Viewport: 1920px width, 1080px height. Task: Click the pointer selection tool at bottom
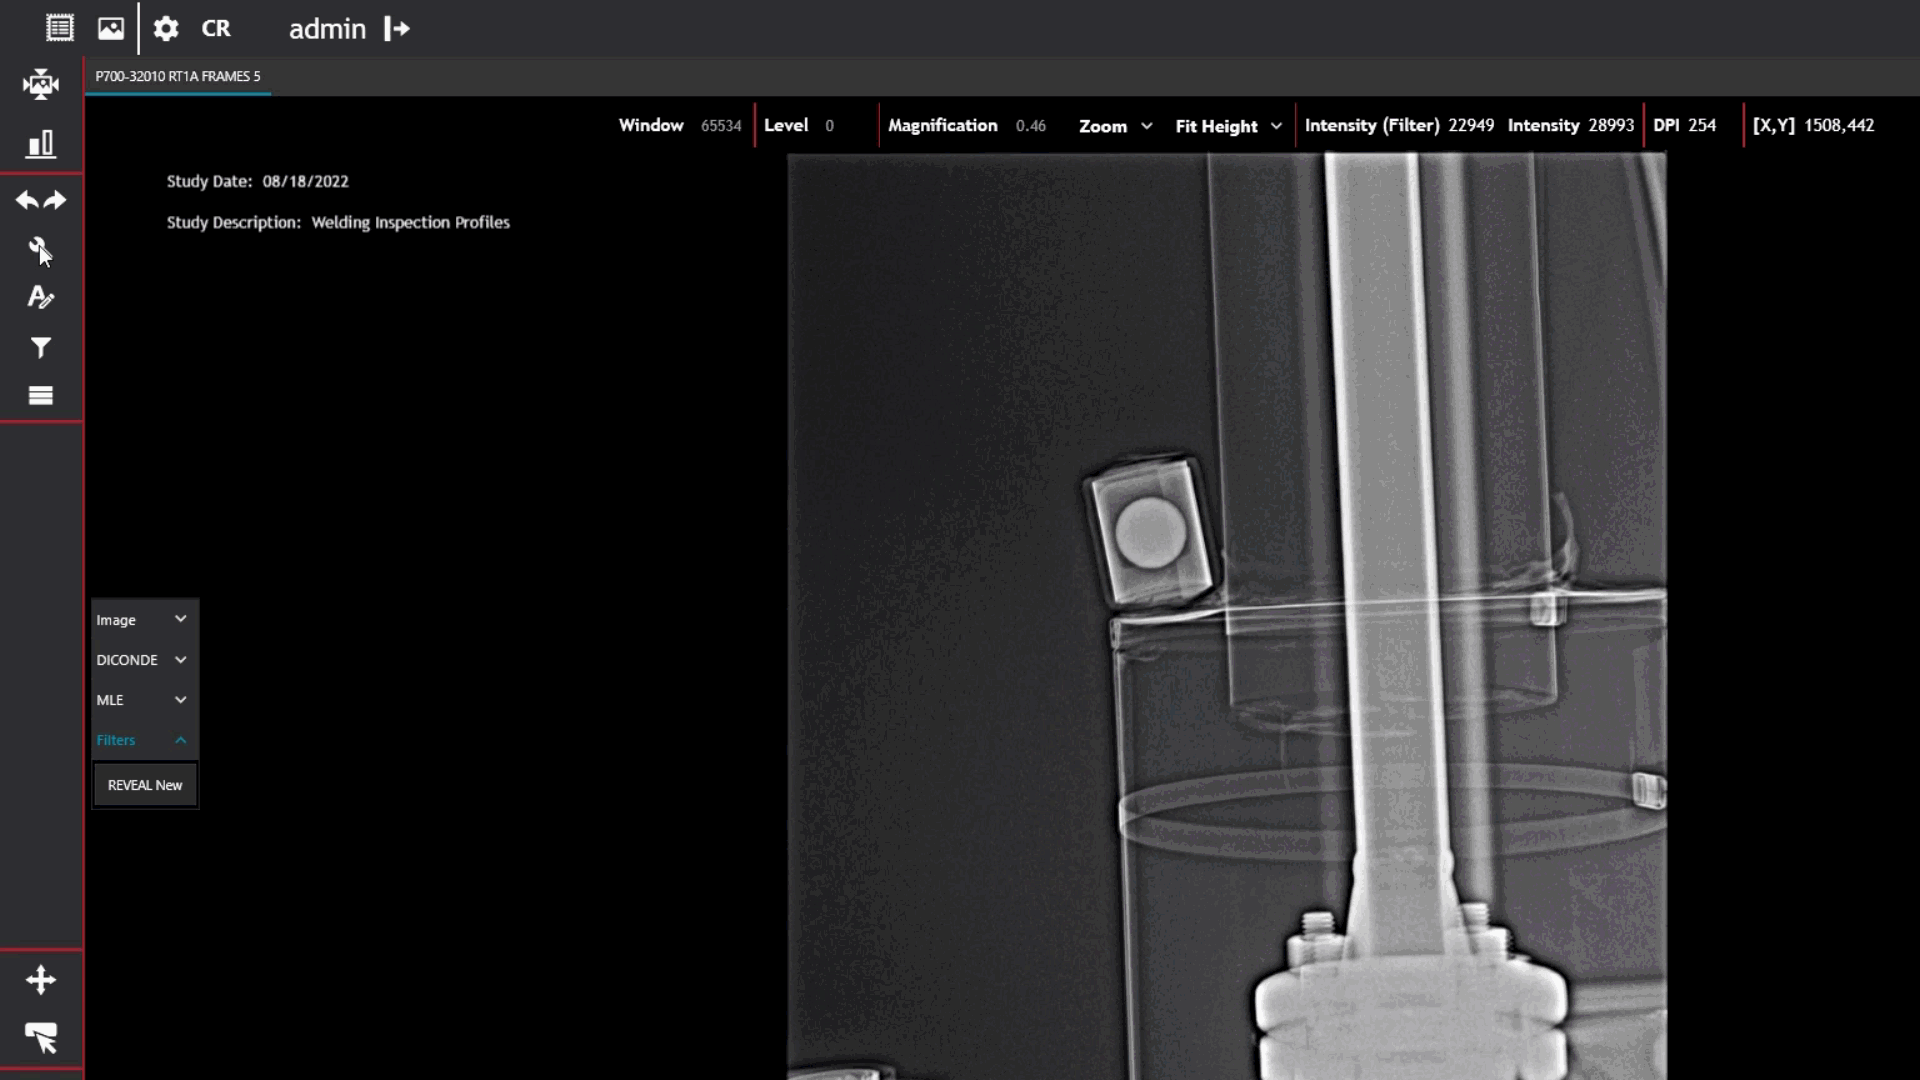coord(41,1039)
